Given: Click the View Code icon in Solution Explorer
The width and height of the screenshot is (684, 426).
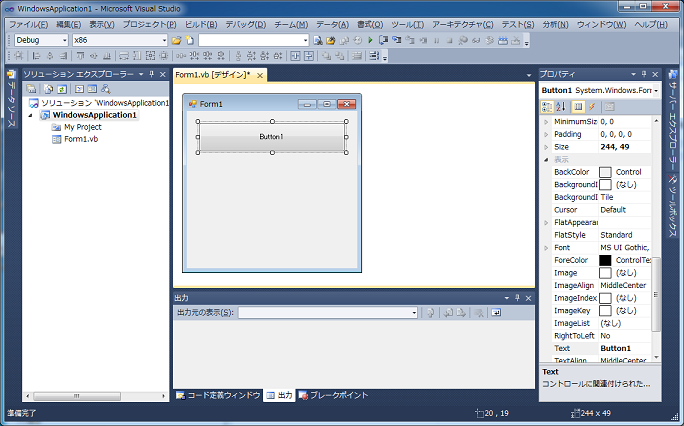Looking at the screenshot, I should pos(79,89).
